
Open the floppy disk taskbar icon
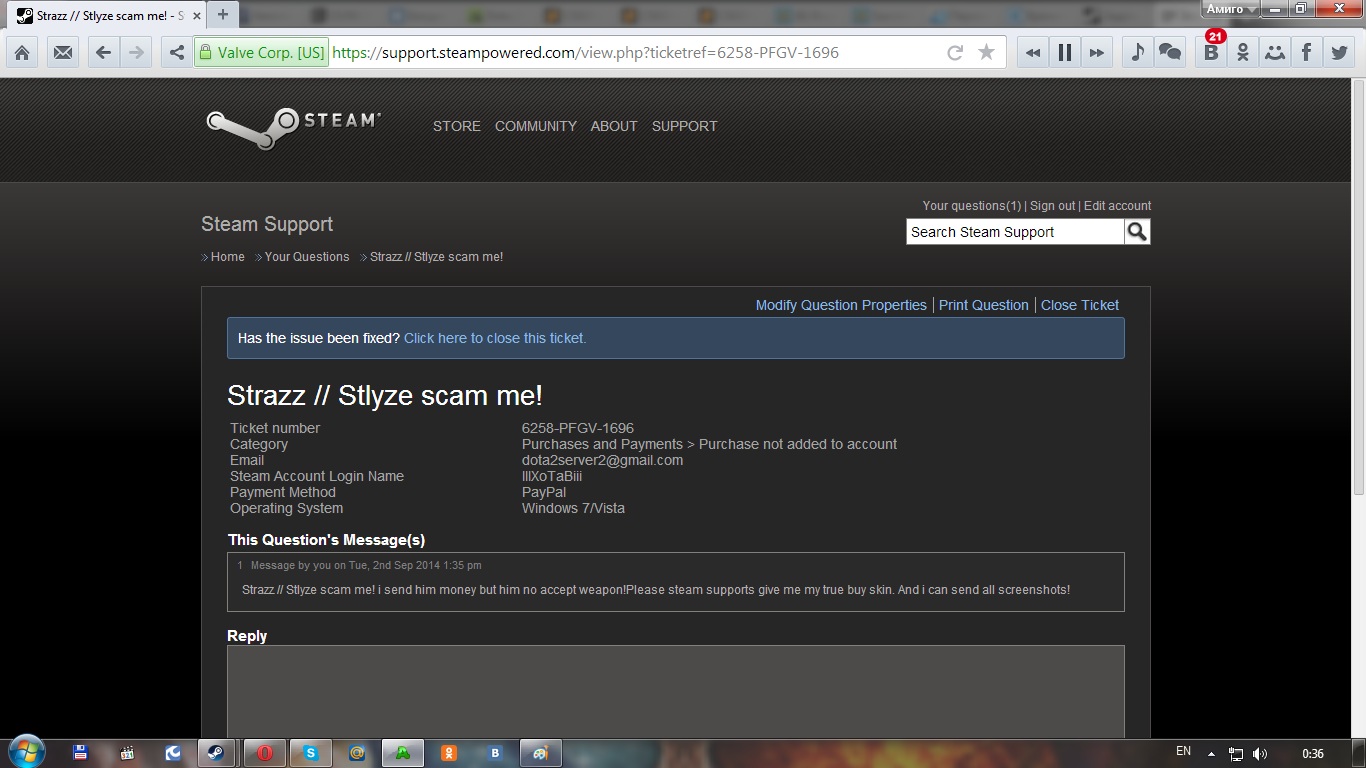80,753
